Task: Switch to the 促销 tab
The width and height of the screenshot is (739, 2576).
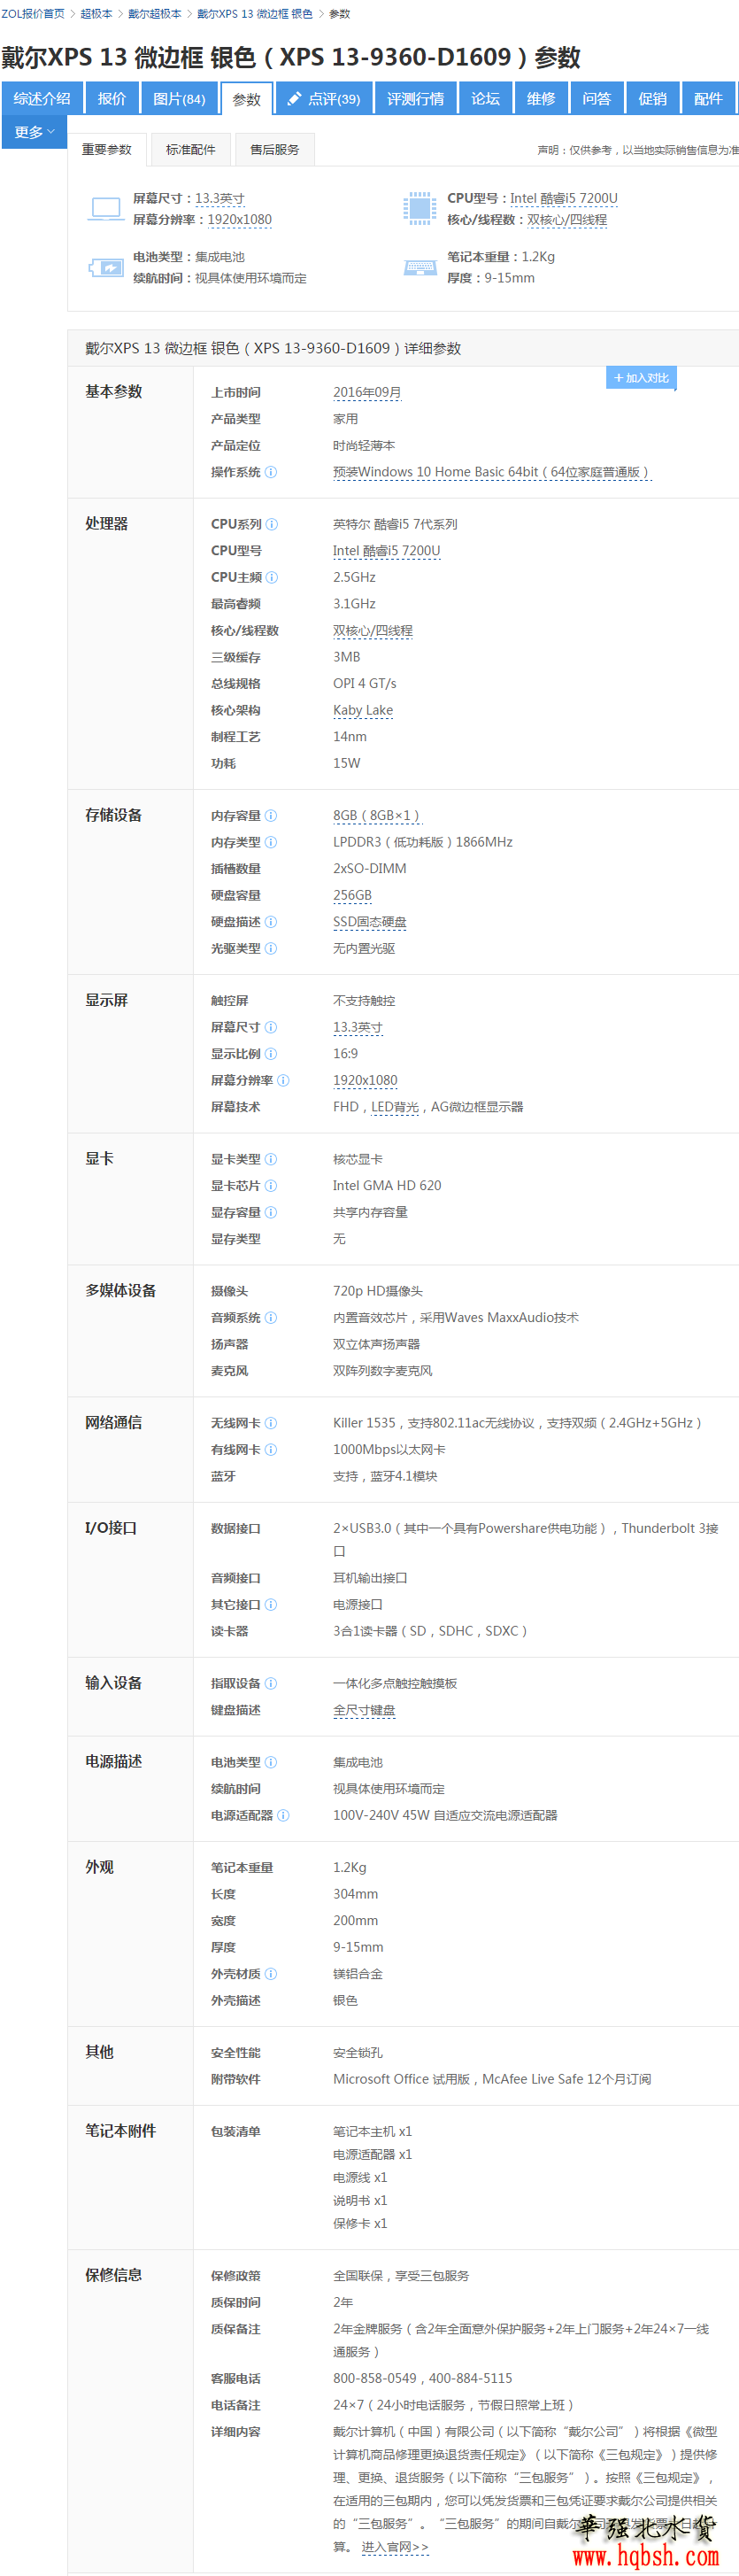Action: (x=653, y=98)
